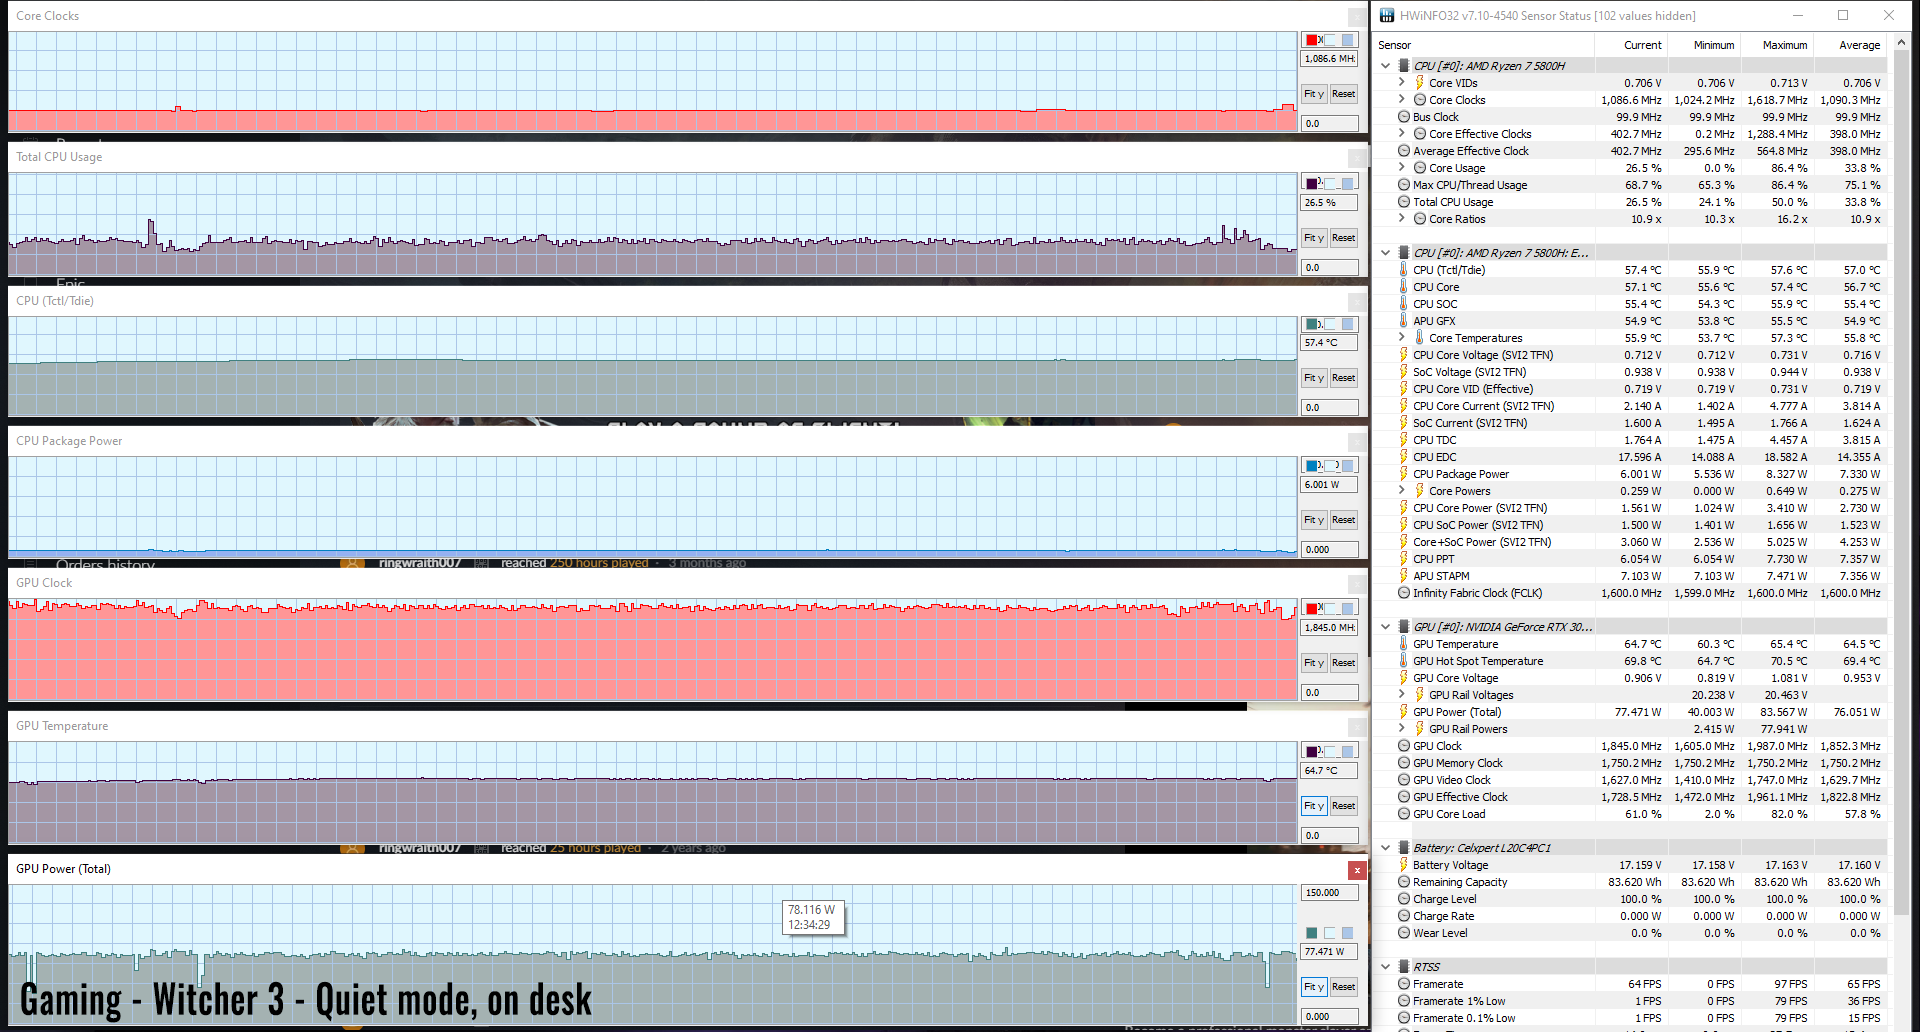The width and height of the screenshot is (1920, 1032).
Task: Click the Average column header
Action: point(1859,45)
